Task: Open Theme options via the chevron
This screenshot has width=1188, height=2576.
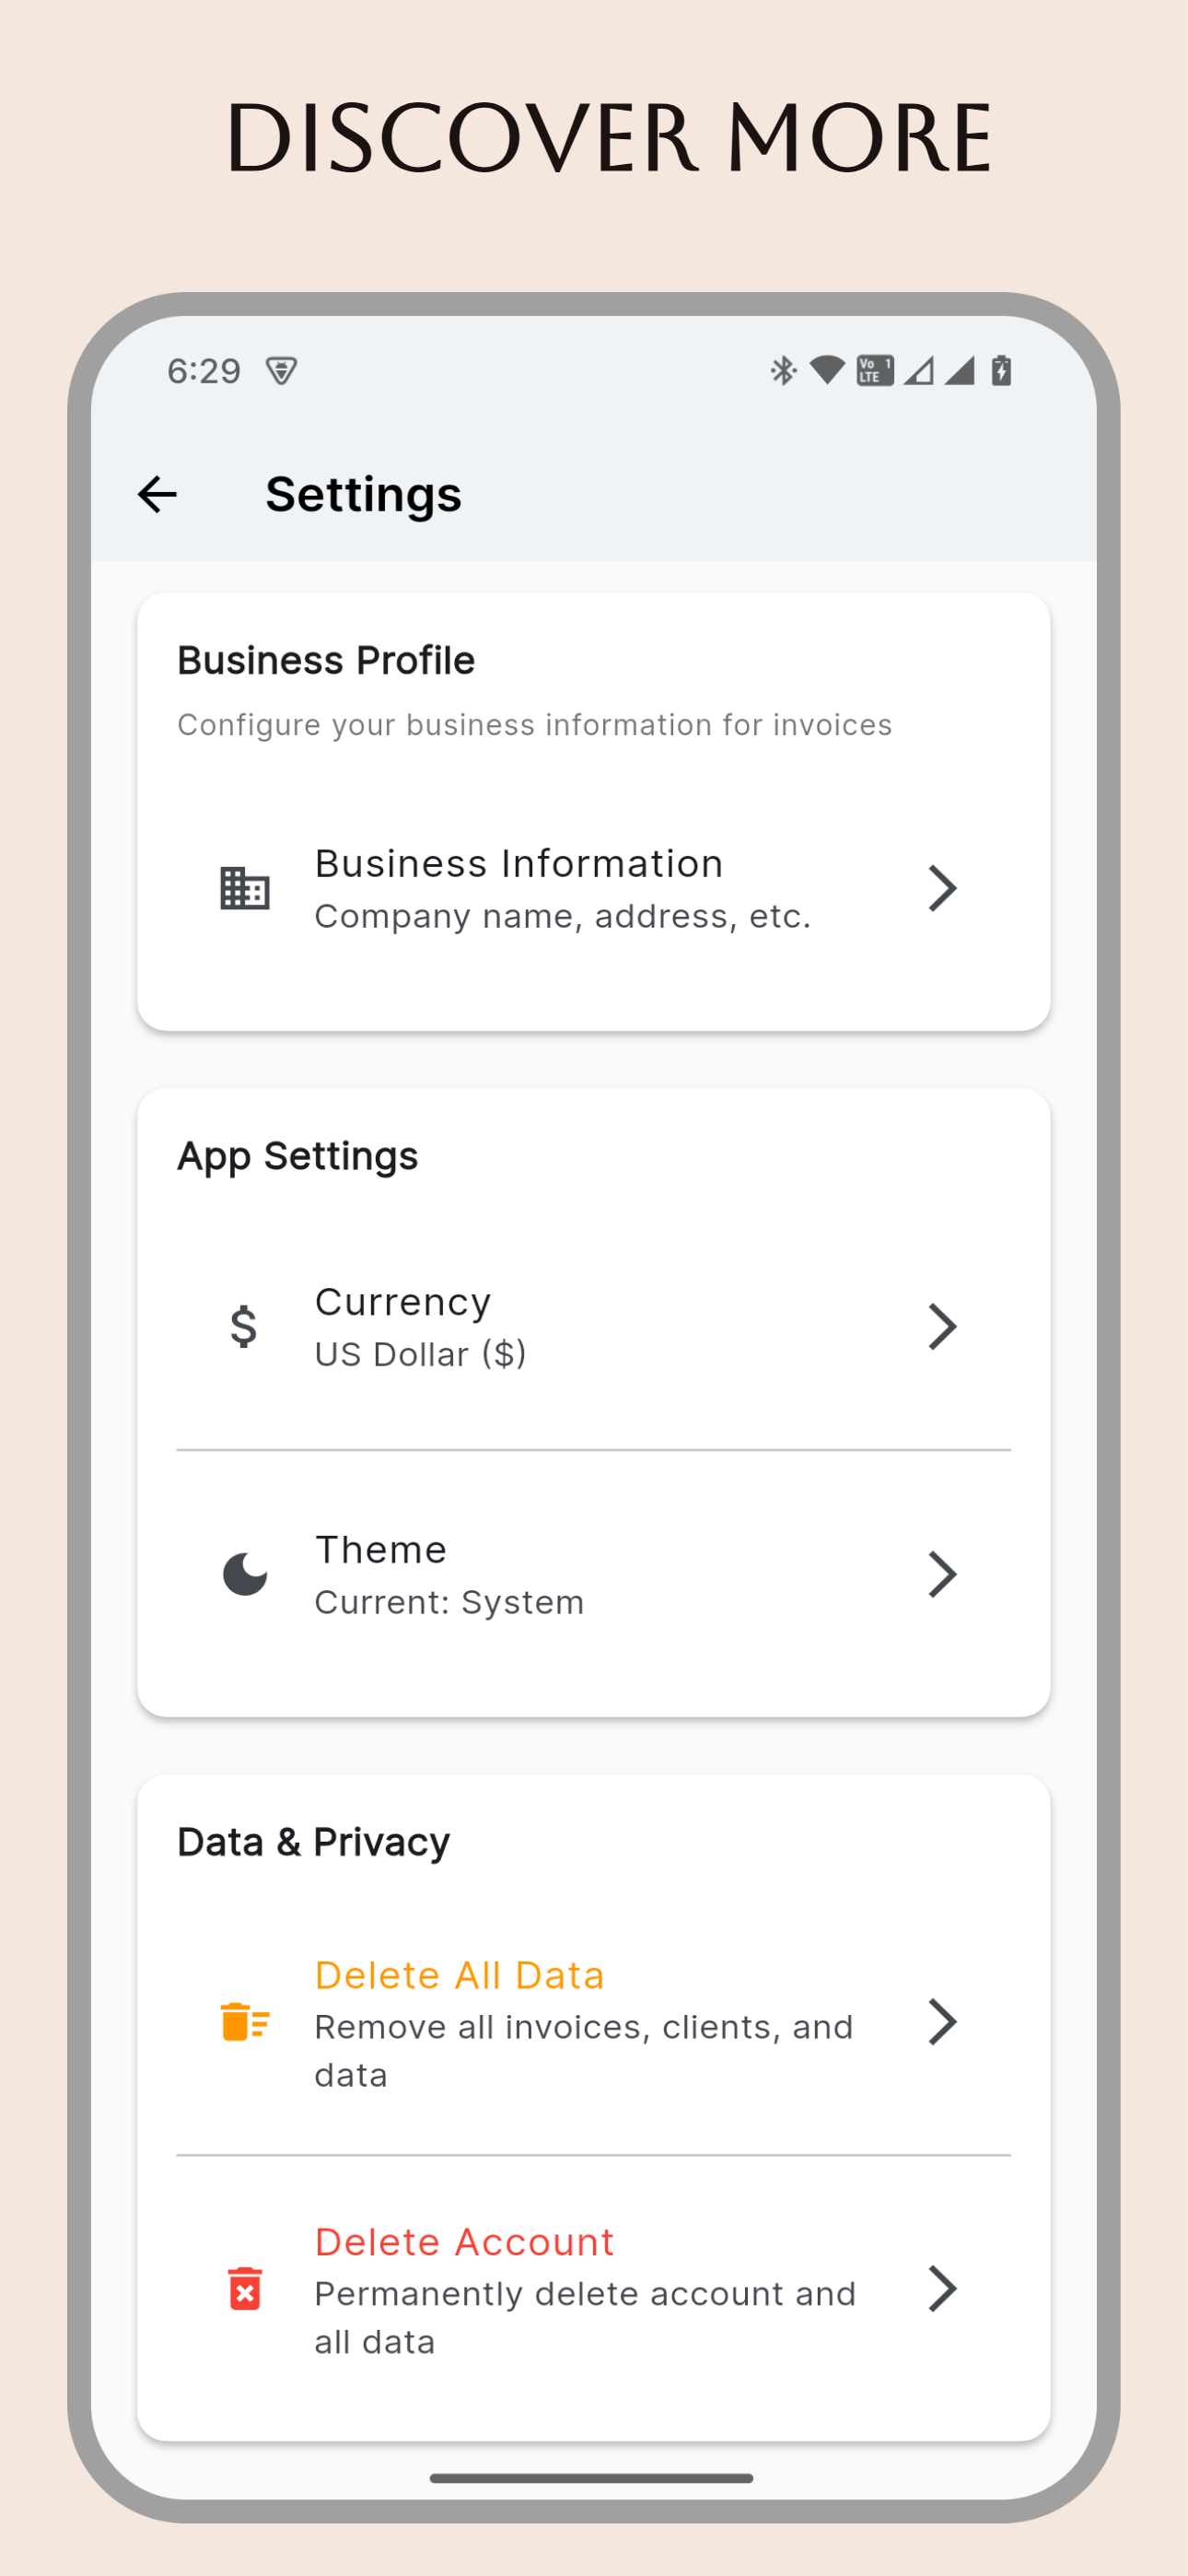Action: (942, 1575)
